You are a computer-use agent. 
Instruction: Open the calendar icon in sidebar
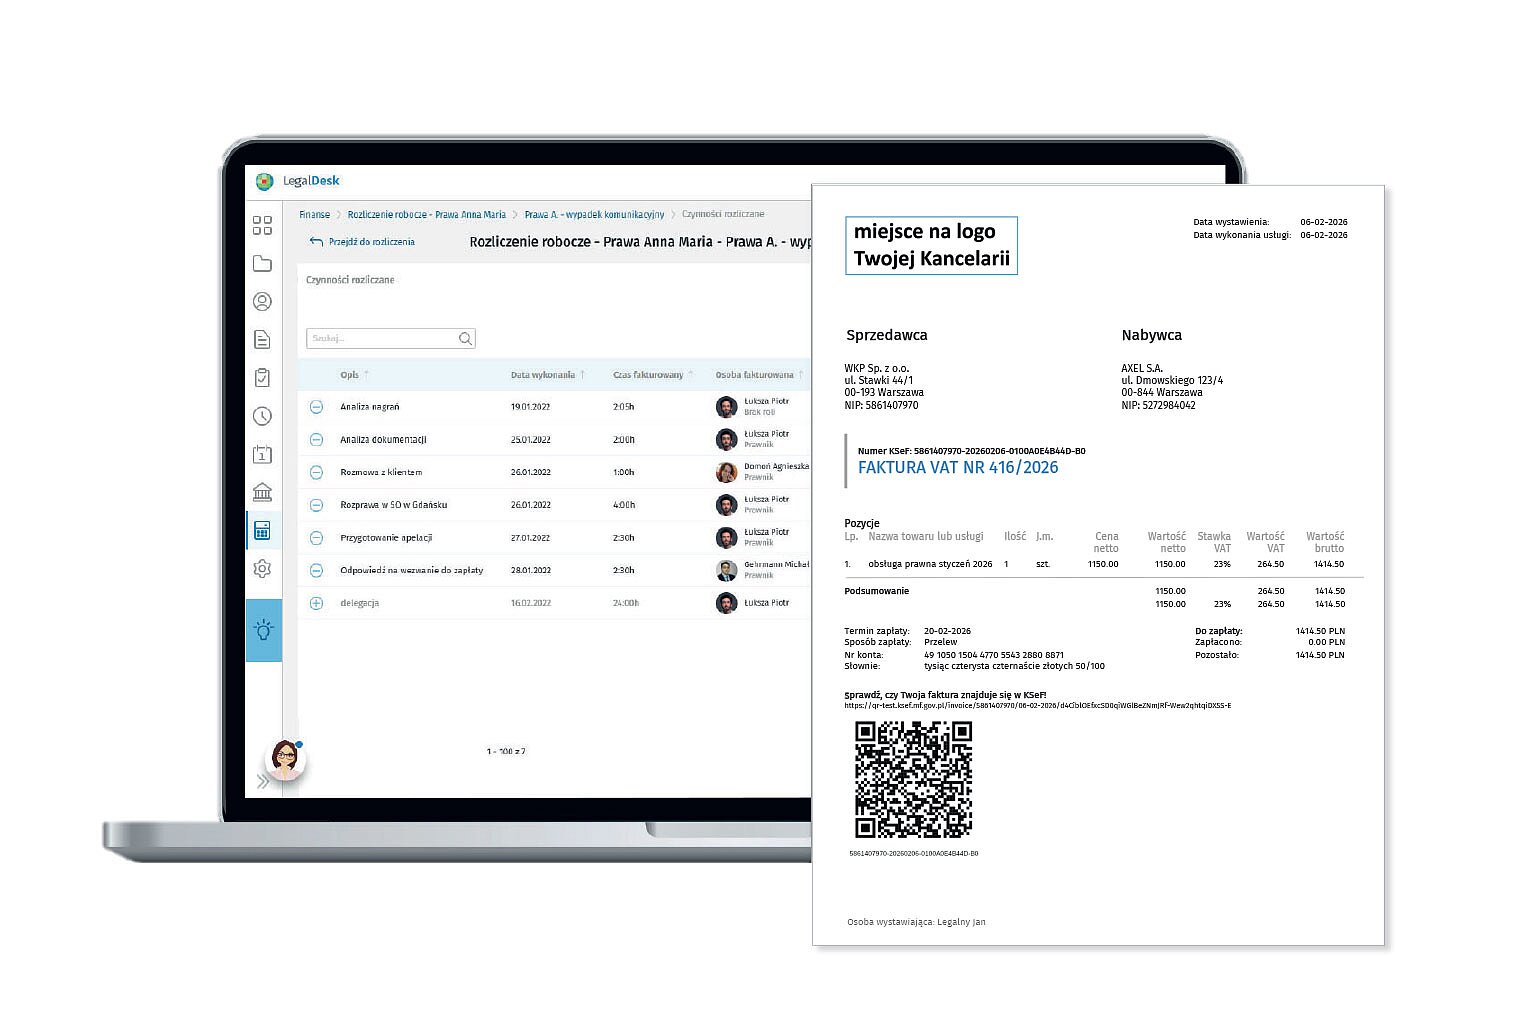[x=262, y=454]
